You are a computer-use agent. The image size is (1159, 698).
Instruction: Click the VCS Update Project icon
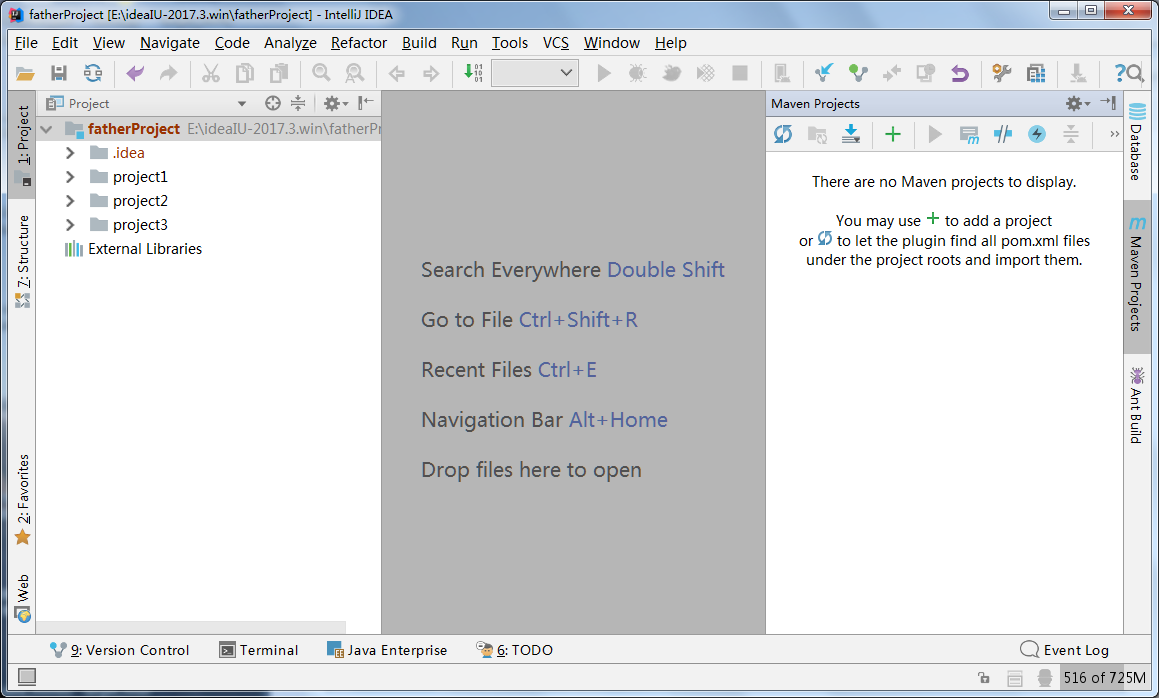pyautogui.click(x=823, y=73)
